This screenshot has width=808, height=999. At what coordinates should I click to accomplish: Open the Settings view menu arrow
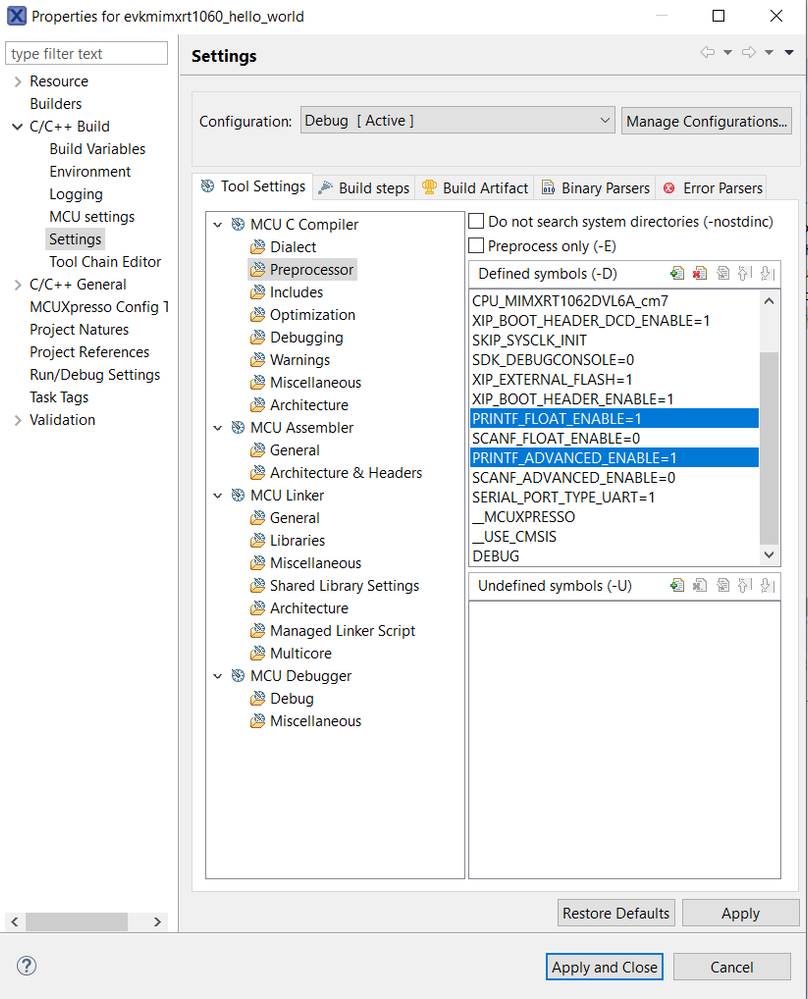[789, 52]
